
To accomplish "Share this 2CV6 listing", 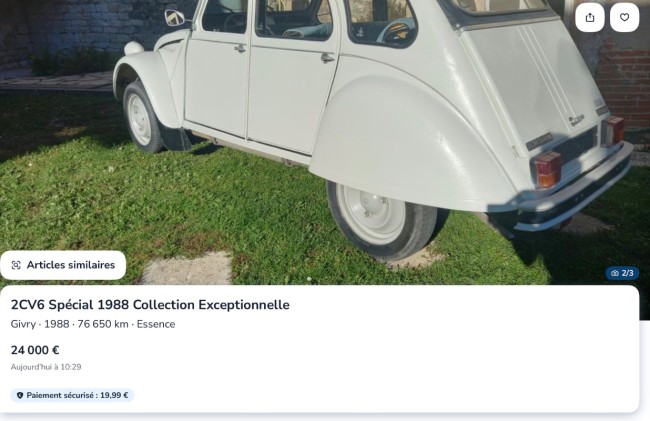I will click(589, 17).
